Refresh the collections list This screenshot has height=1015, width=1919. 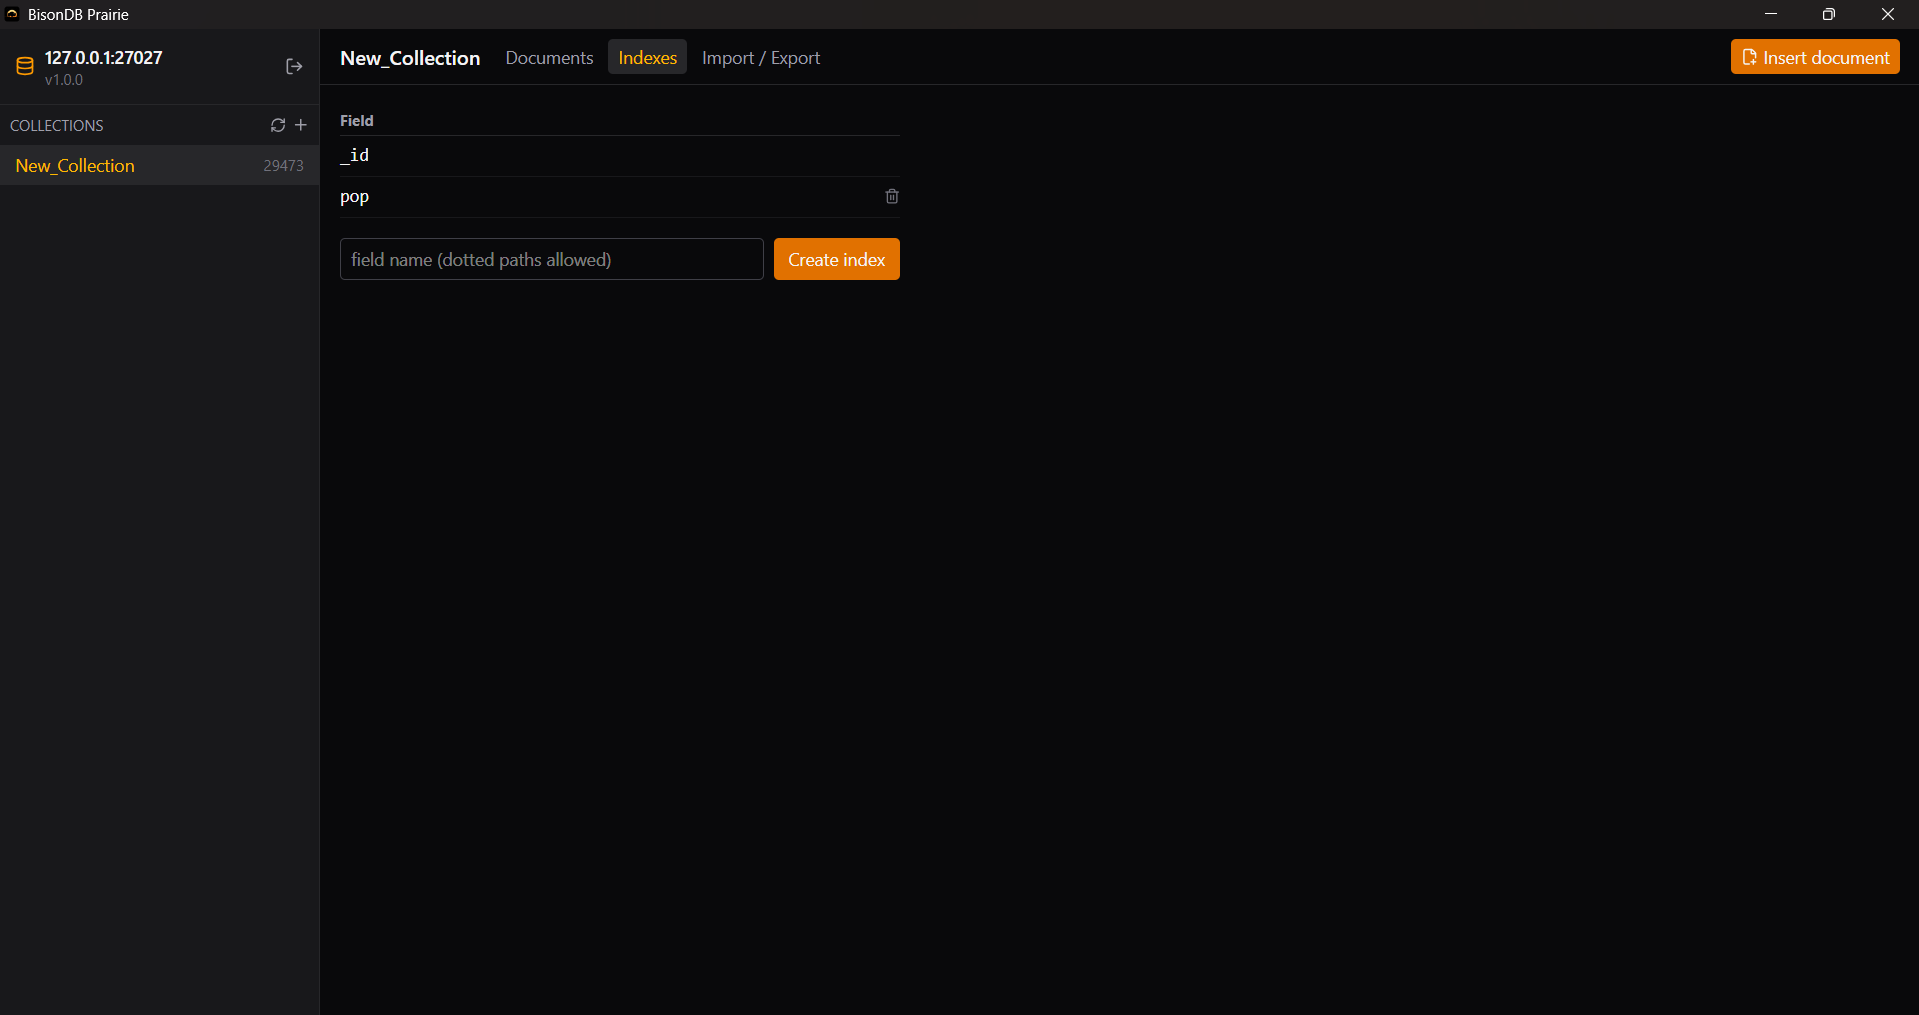tap(278, 125)
